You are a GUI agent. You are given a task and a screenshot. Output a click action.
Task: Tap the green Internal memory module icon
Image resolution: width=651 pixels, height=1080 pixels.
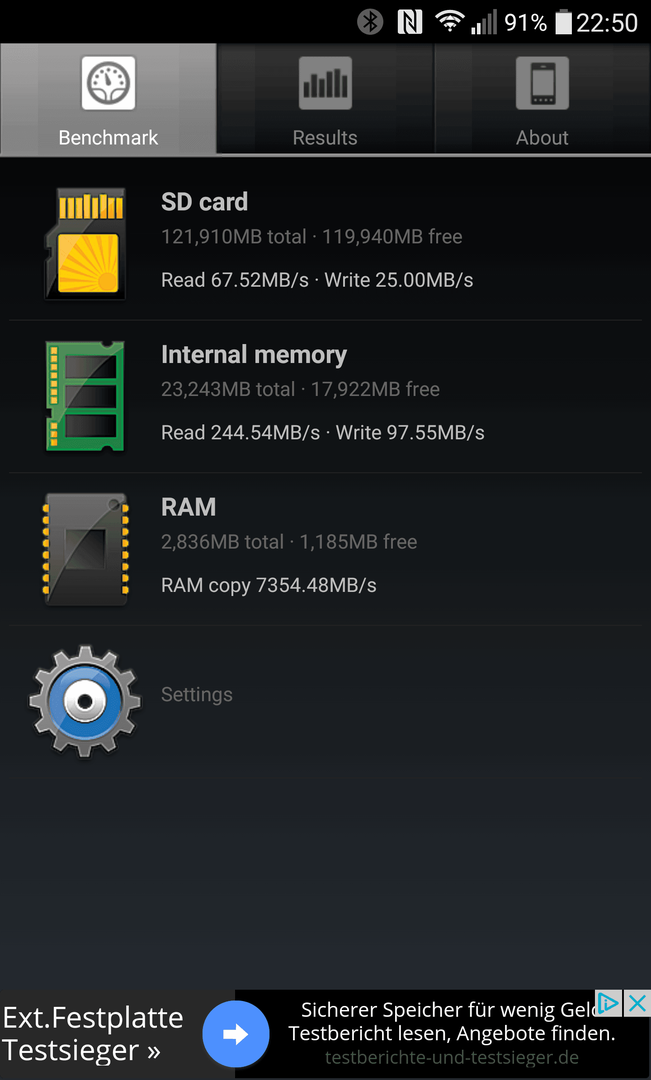(85, 396)
